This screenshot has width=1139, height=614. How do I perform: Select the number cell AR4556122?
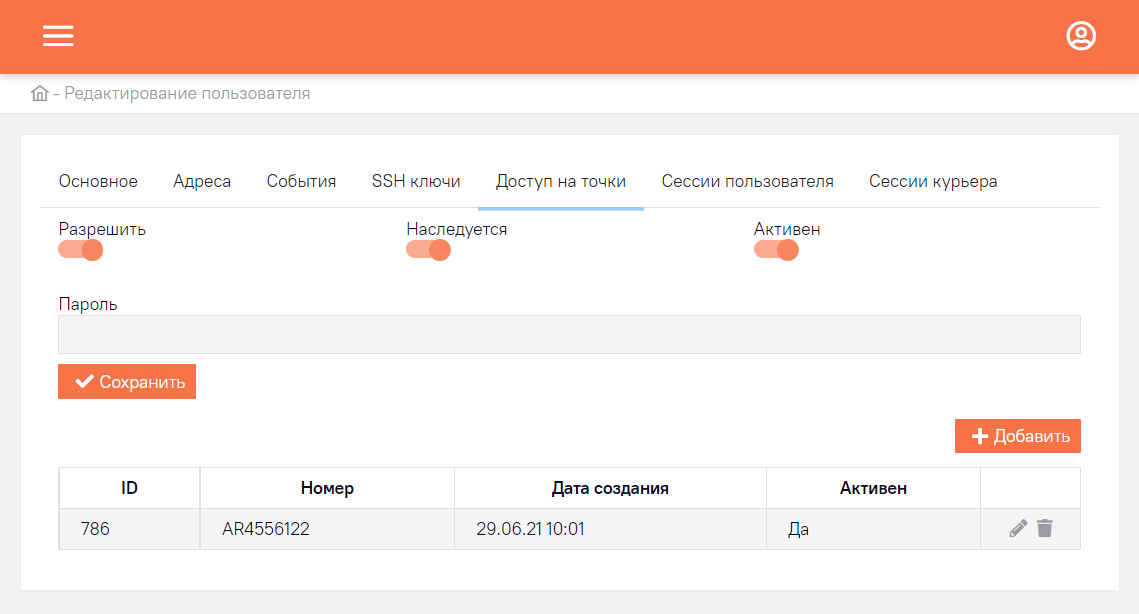coord(327,529)
